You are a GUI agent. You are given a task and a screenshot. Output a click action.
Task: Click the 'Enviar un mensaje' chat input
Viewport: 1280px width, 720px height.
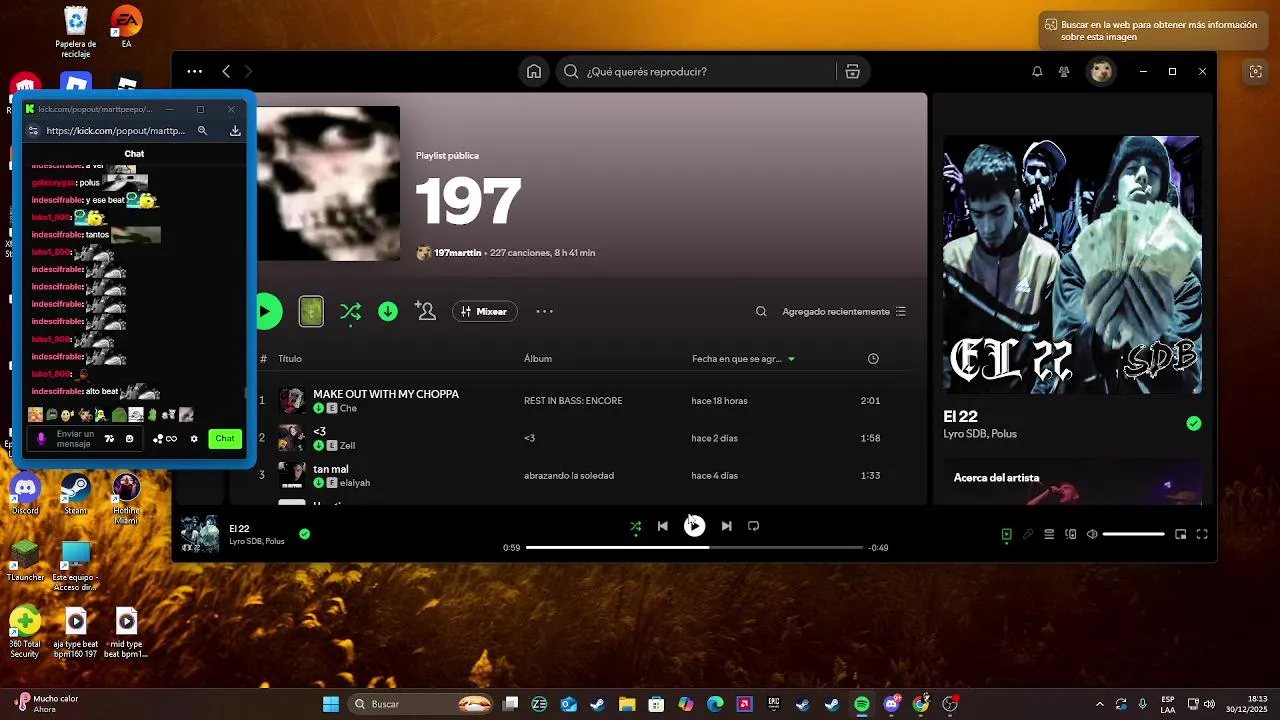coord(75,439)
